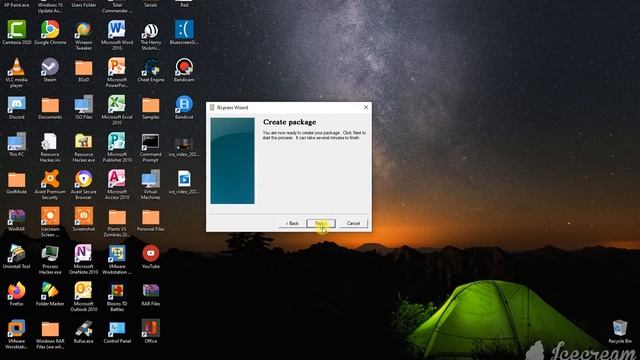This screenshot has width=640, height=360.
Task: Select the Uninstall Tool desktop icon
Action: tap(17, 254)
